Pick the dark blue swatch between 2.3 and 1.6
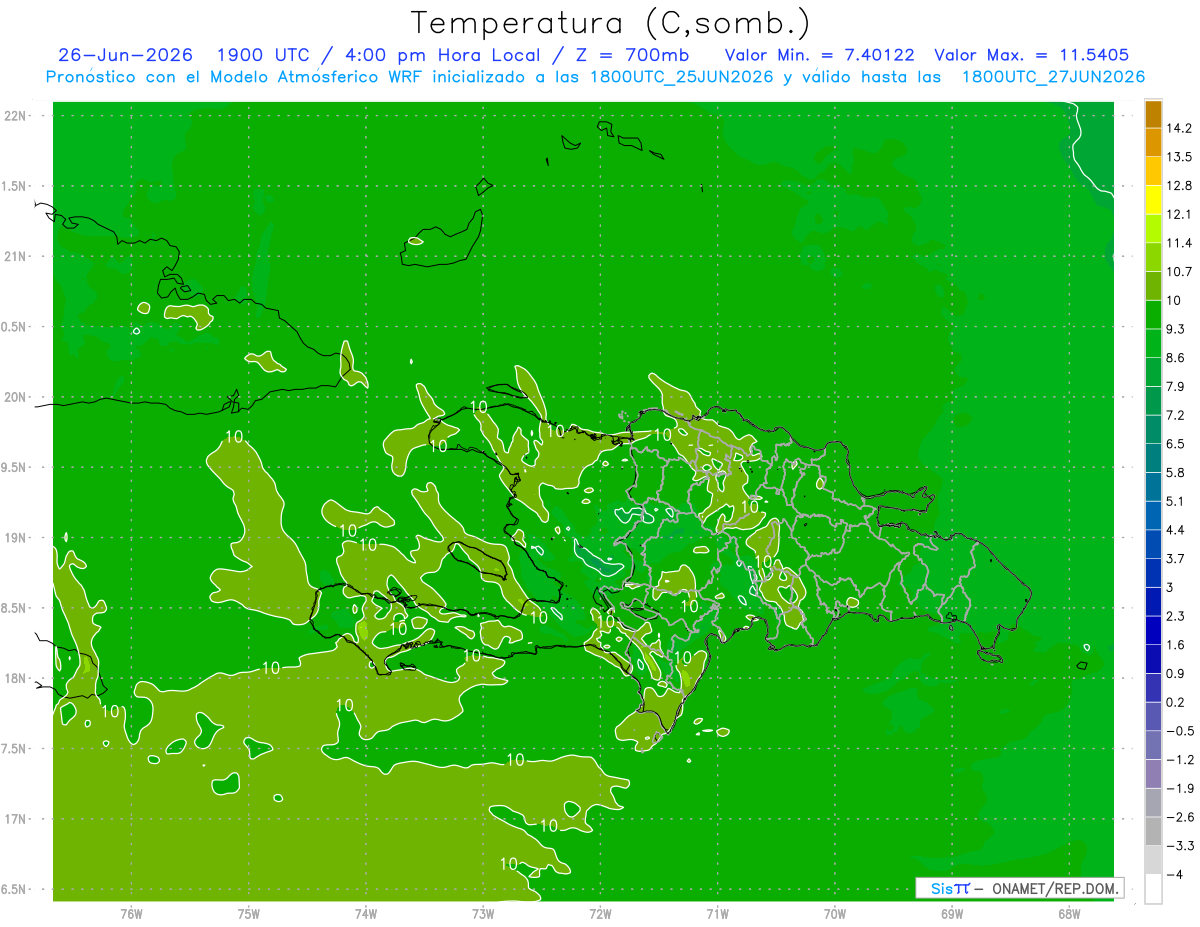1200x927 pixels. tap(1153, 631)
